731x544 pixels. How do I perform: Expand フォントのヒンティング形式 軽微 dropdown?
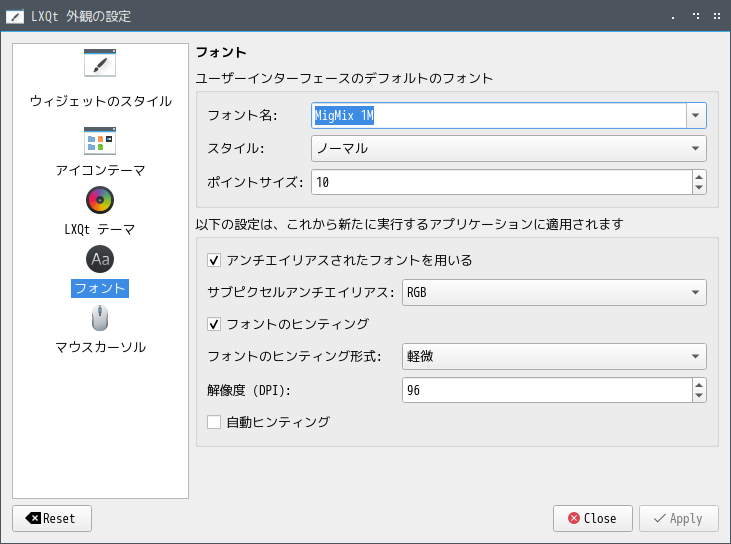(x=554, y=357)
